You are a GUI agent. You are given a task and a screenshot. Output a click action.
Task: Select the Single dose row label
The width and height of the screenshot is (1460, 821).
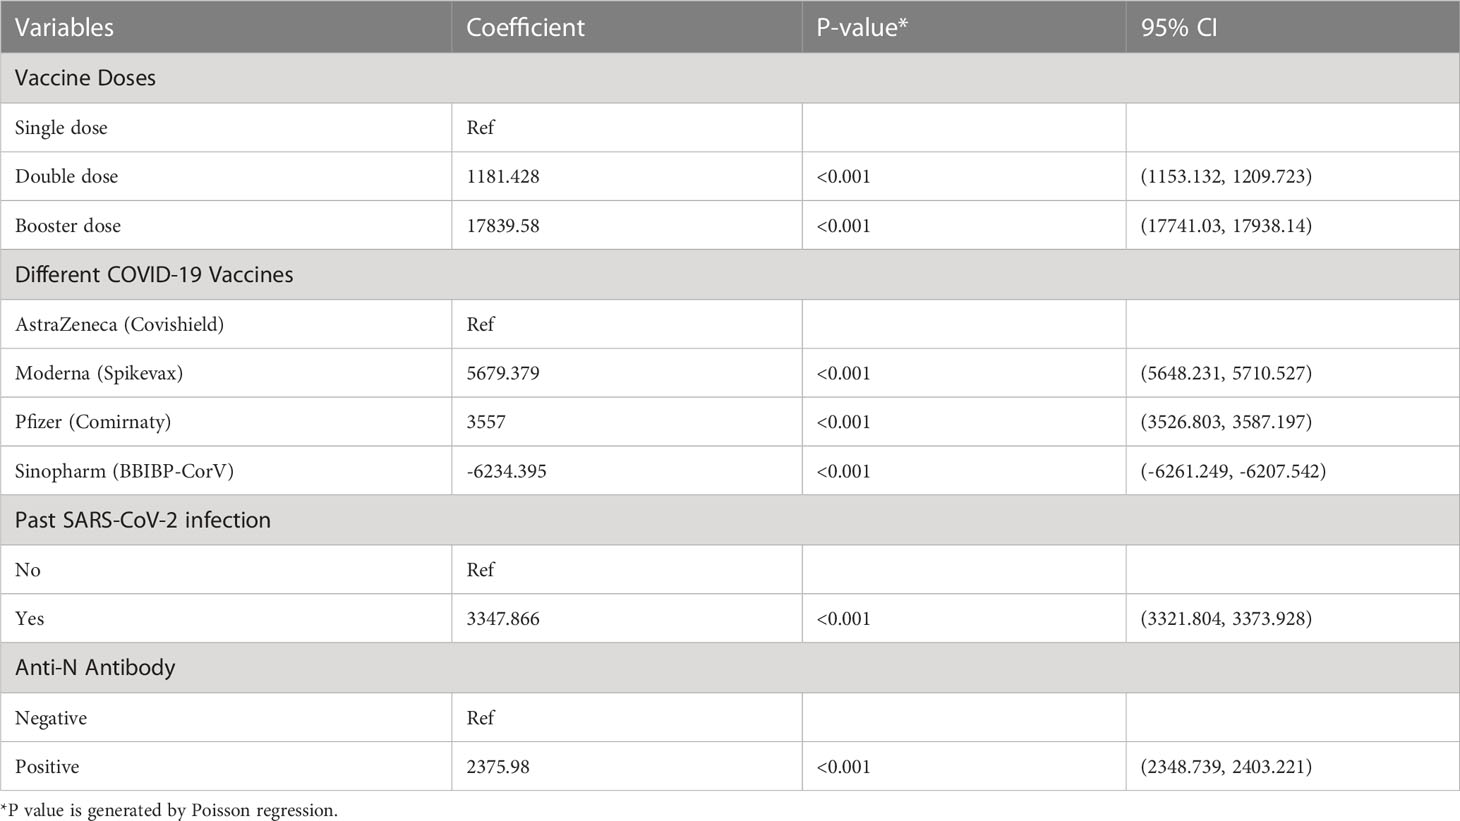(x=61, y=128)
